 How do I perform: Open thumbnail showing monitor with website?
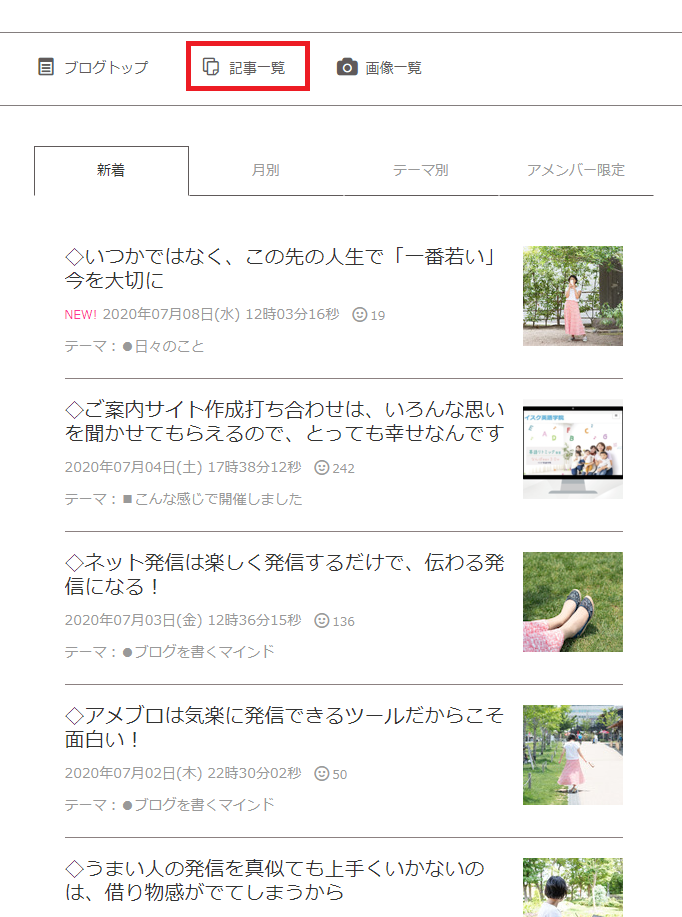point(573,449)
